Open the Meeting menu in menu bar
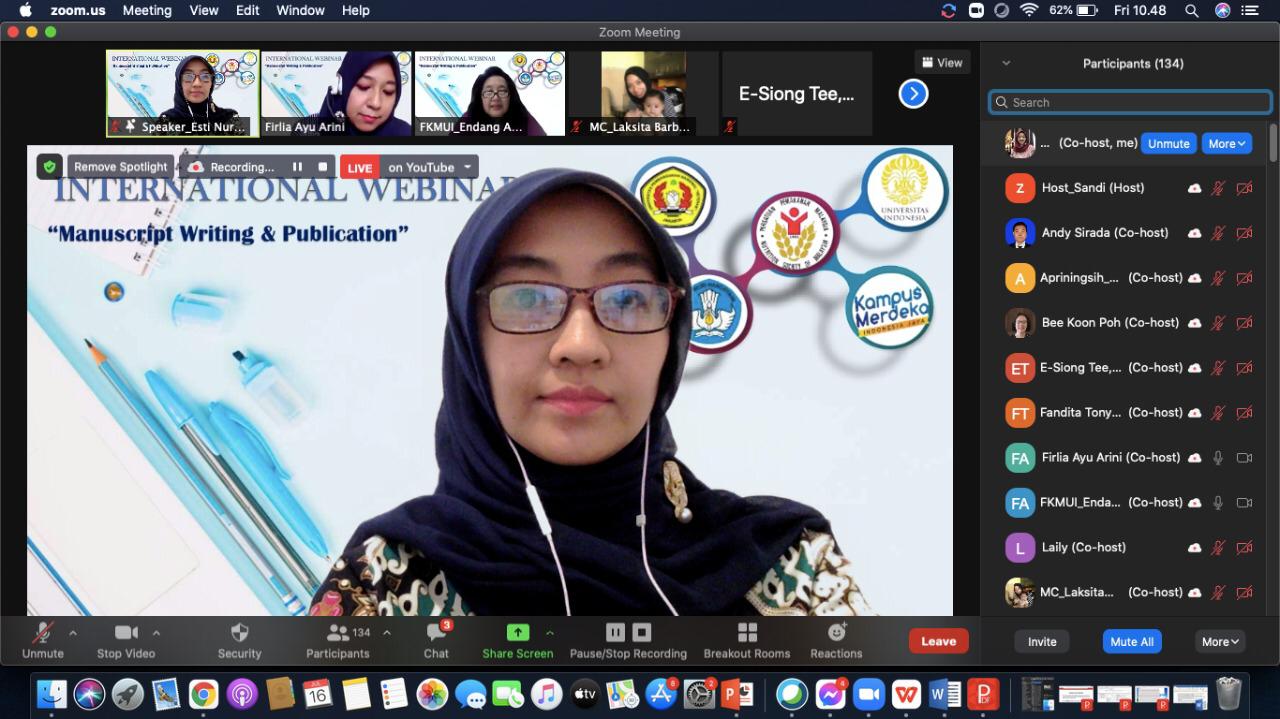This screenshot has width=1280, height=719. (x=147, y=10)
